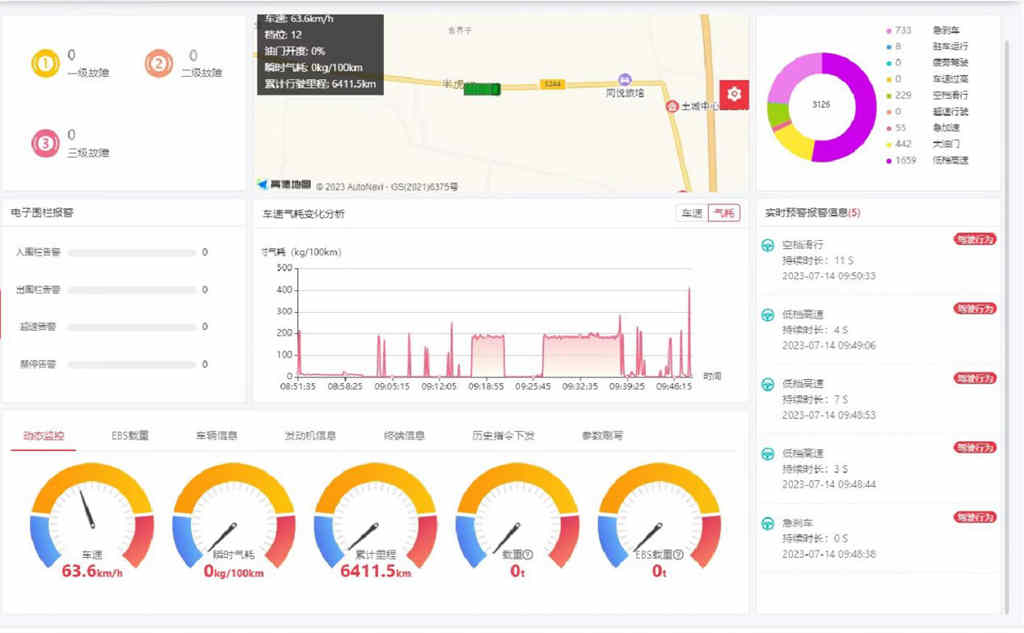Click the 入围栏告警 progress bar
Viewport: 1024px width, 633px height.
(131, 253)
